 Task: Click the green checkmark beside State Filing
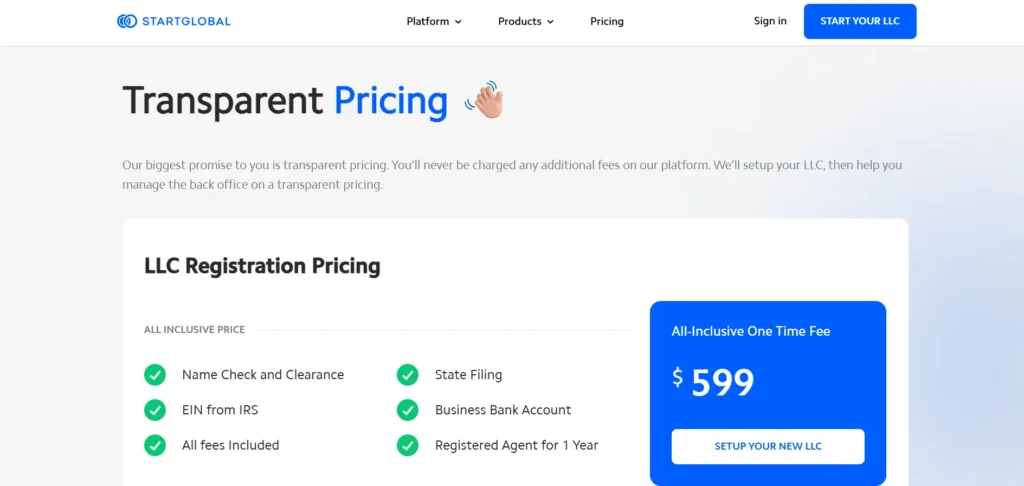click(408, 375)
